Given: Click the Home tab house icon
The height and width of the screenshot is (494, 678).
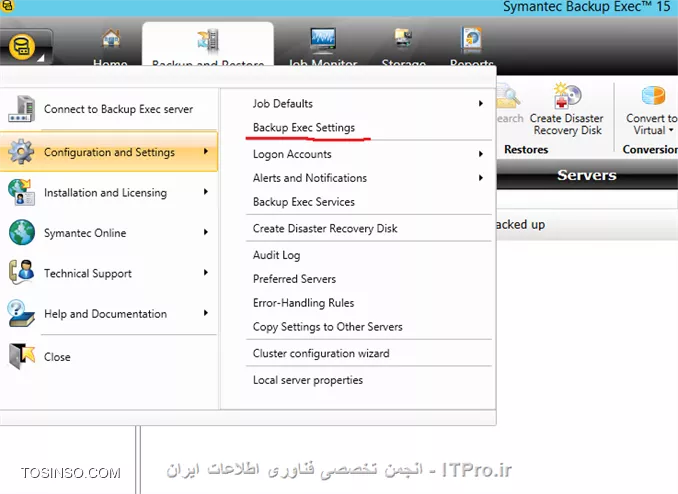Looking at the screenshot, I should (111, 39).
